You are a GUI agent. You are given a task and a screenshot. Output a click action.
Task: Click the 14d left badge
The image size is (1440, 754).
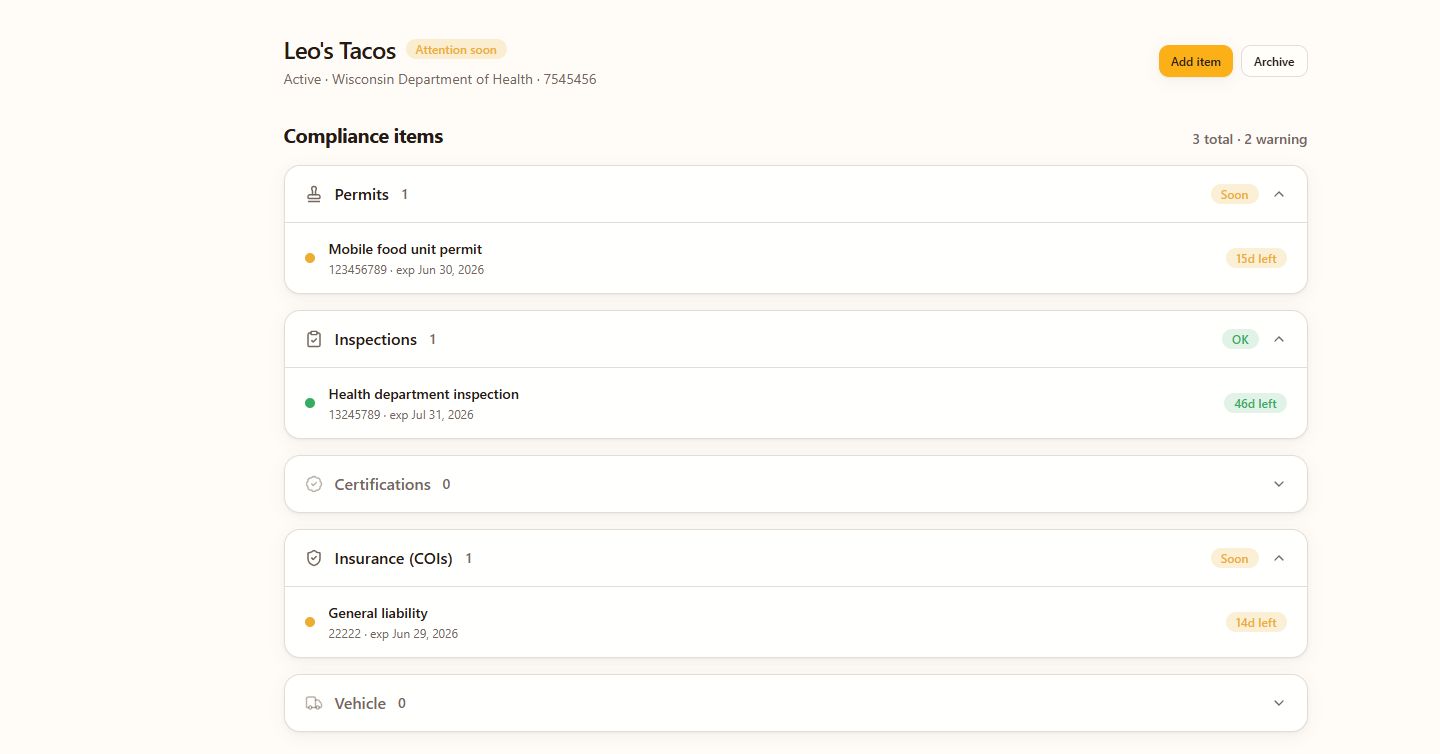click(x=1256, y=623)
